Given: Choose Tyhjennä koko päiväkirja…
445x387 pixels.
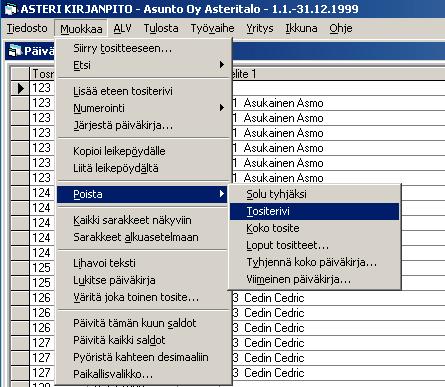Looking at the screenshot, I should point(314,263).
